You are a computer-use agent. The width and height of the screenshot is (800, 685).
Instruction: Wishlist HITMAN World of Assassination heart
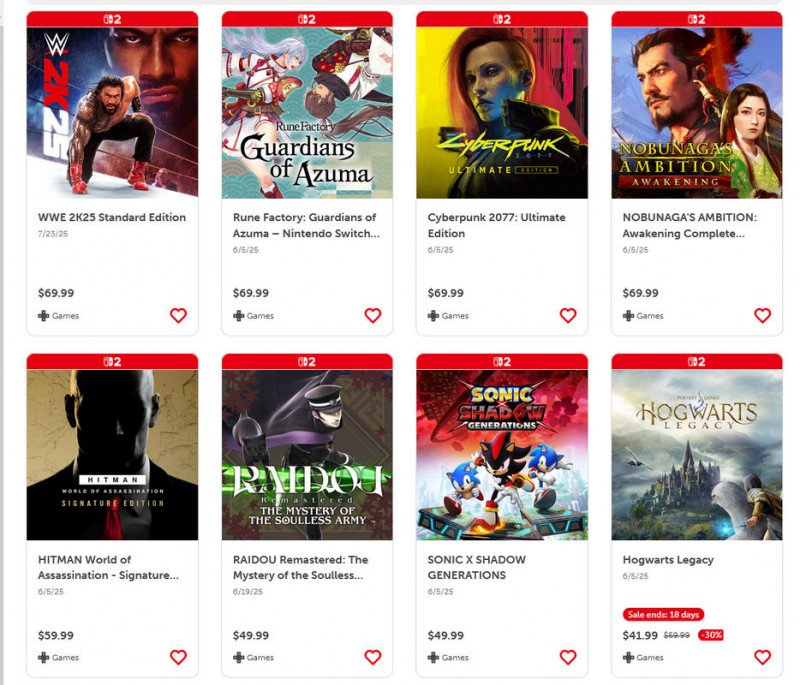[178, 657]
